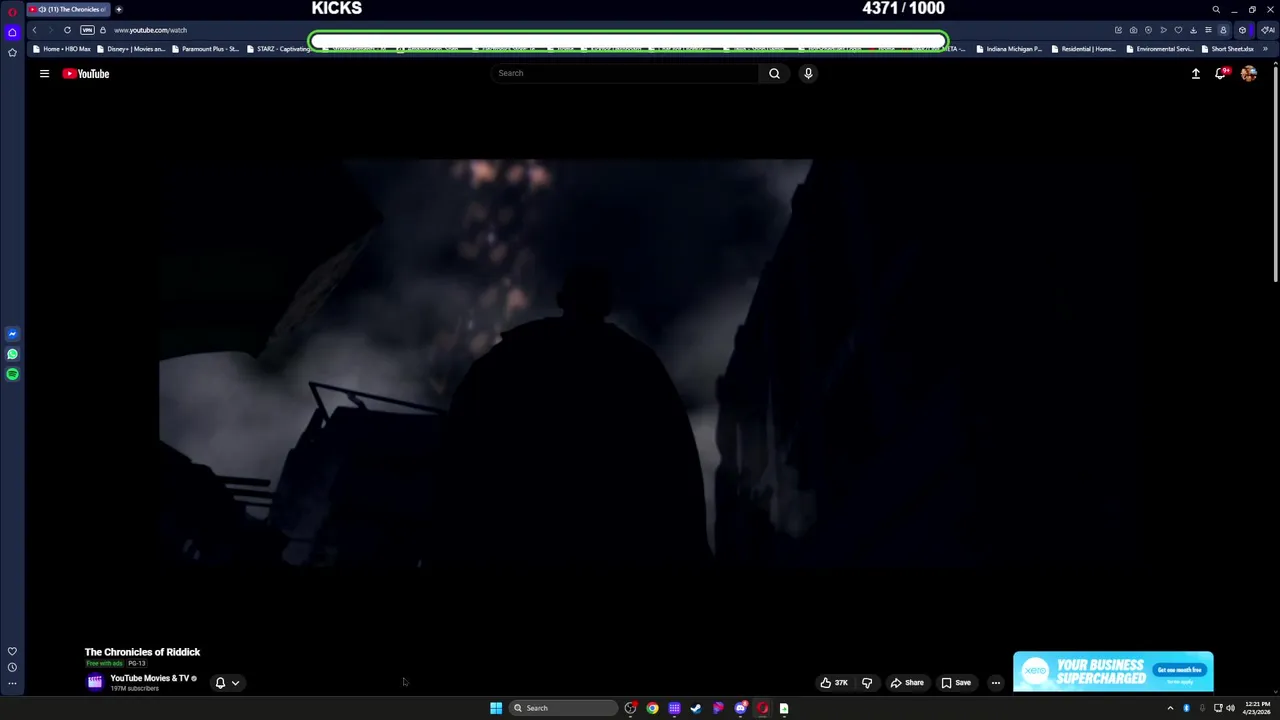Open the Opera AI button

1267,30
